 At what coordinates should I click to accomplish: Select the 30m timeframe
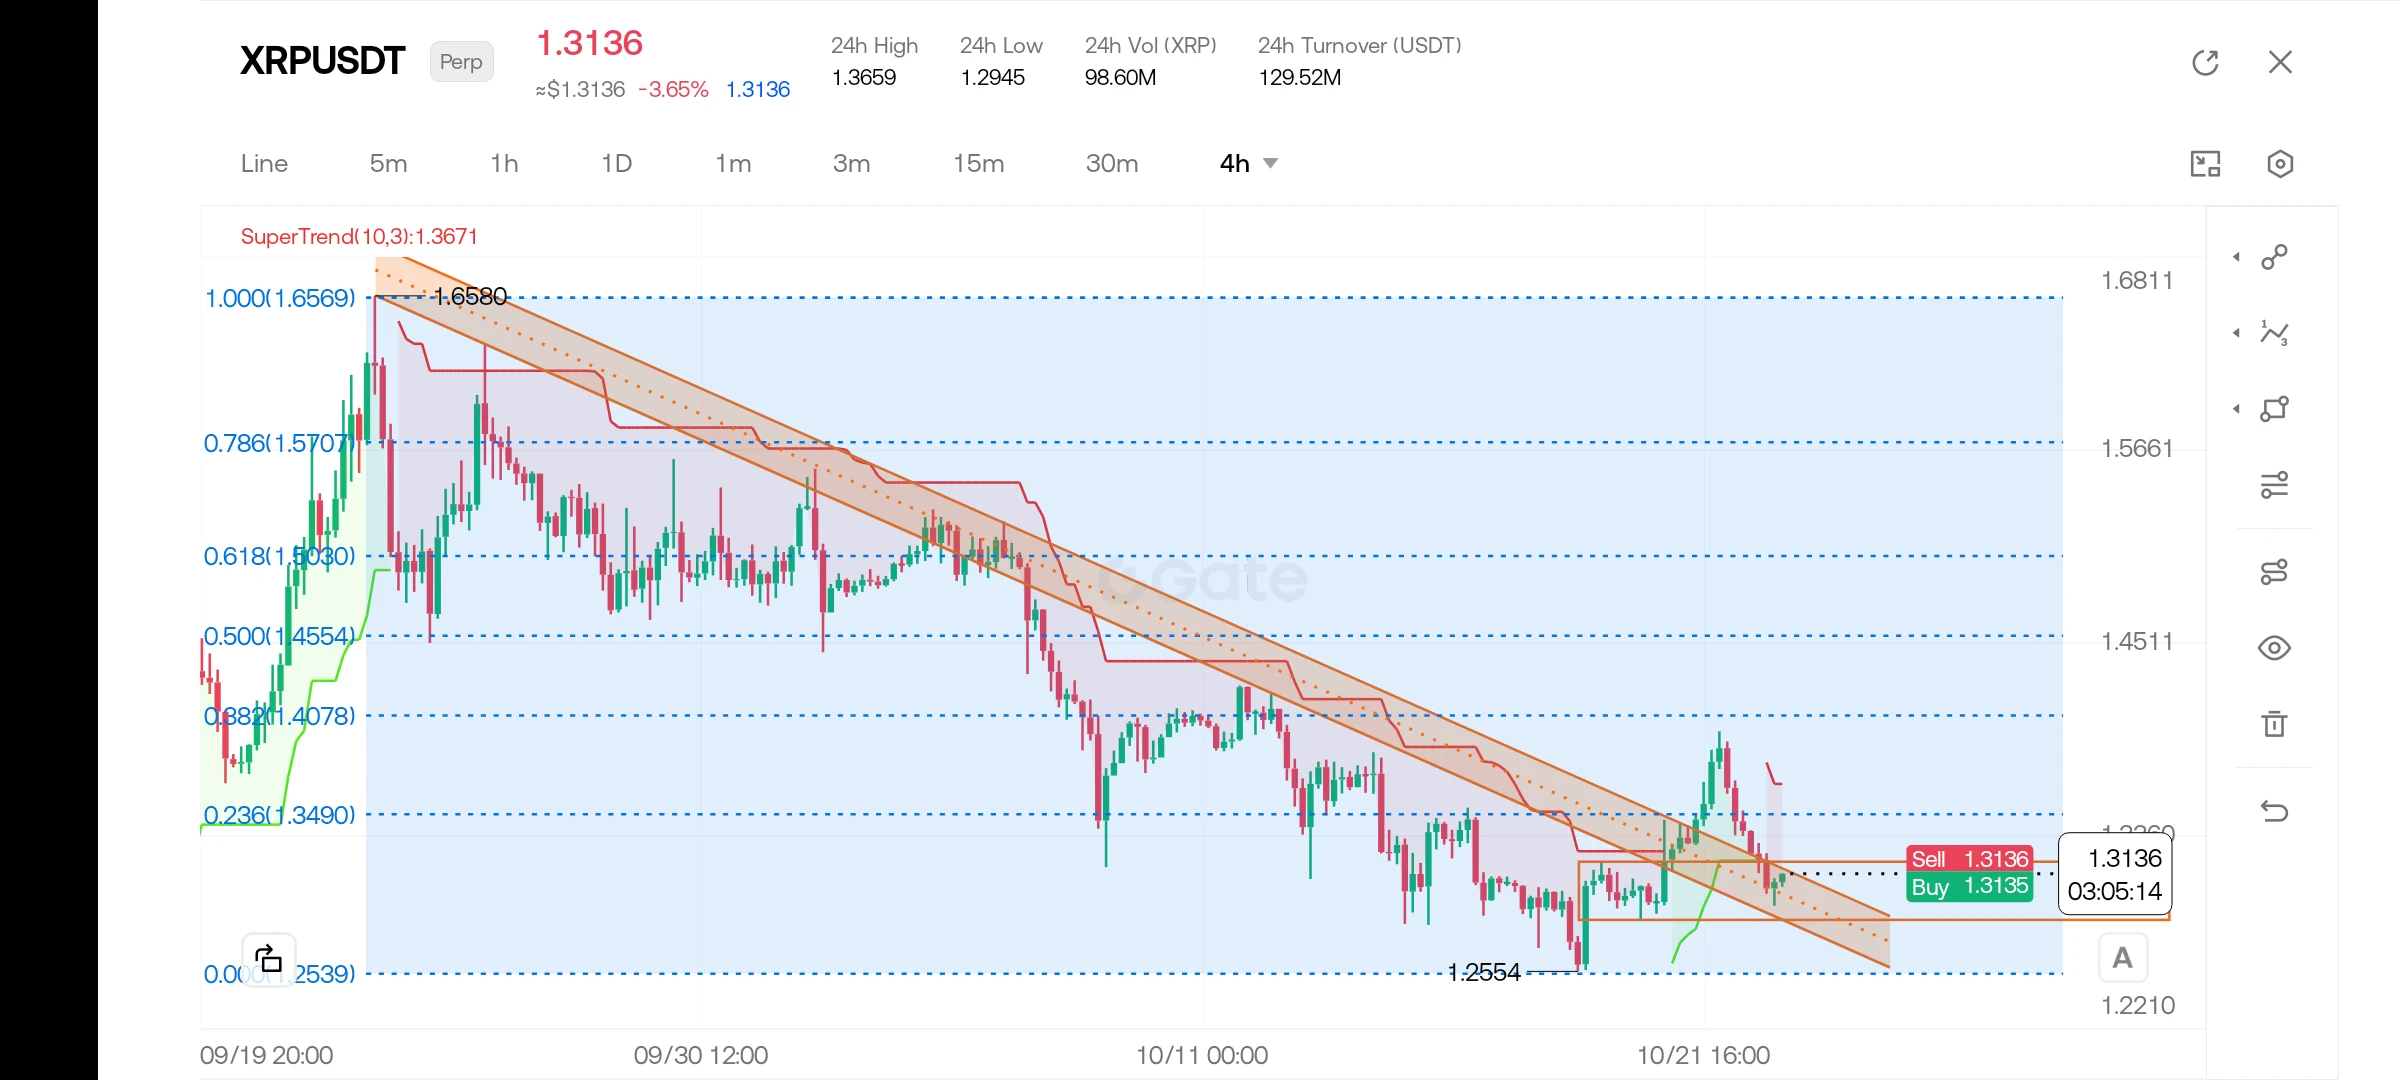click(x=1112, y=163)
